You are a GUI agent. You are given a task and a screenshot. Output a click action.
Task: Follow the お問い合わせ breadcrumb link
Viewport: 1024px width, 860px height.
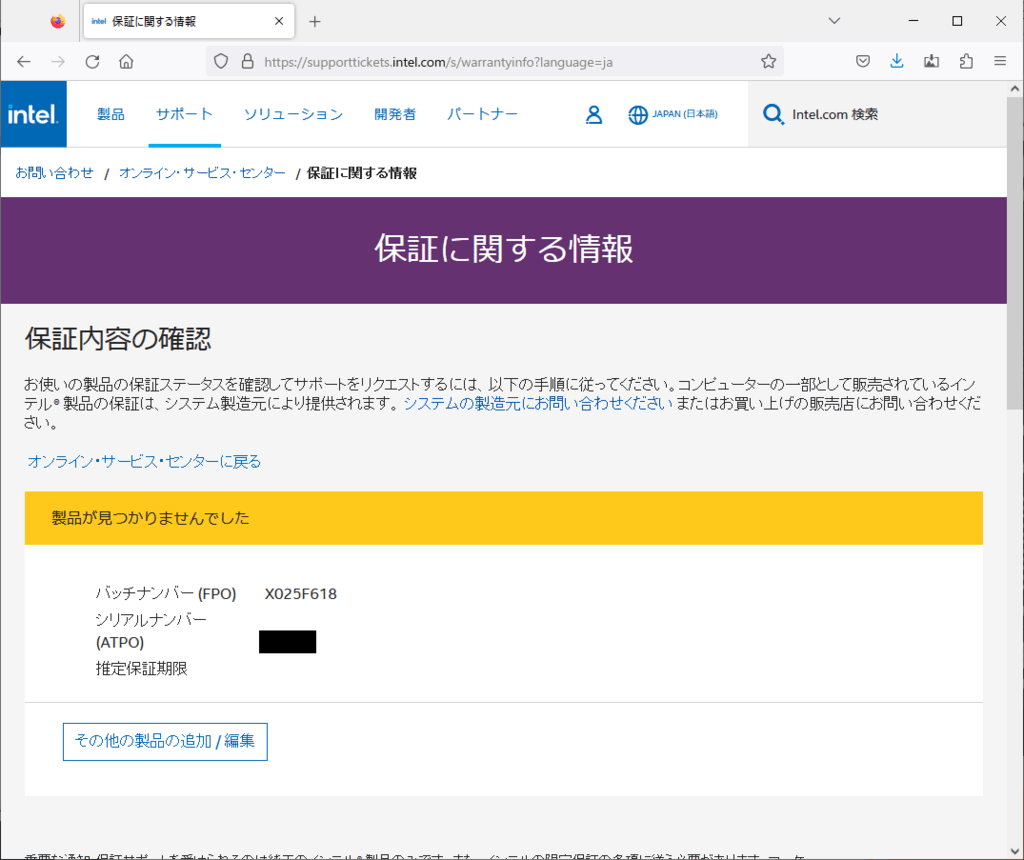(x=54, y=173)
